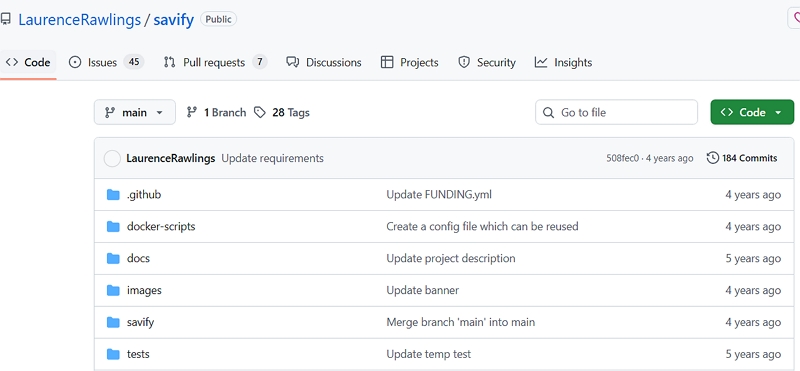800x371 pixels.
Task: View the 1 Branch link
Action: click(x=216, y=112)
